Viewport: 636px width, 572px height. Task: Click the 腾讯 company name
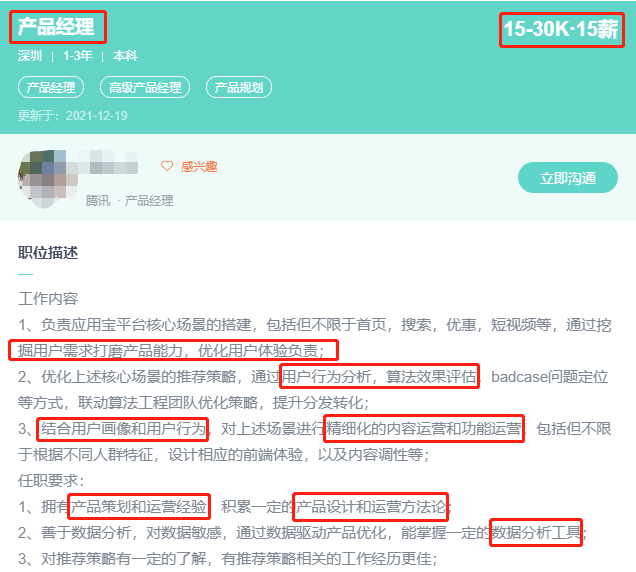(x=98, y=200)
